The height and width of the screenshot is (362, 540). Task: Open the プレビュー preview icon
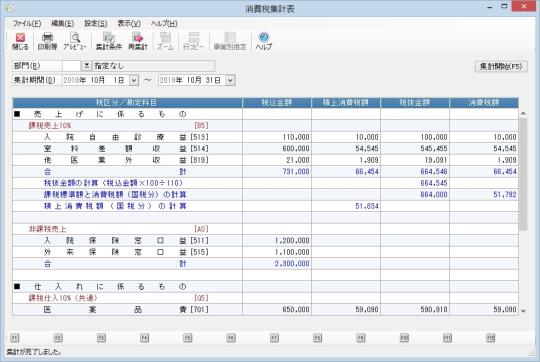75,41
